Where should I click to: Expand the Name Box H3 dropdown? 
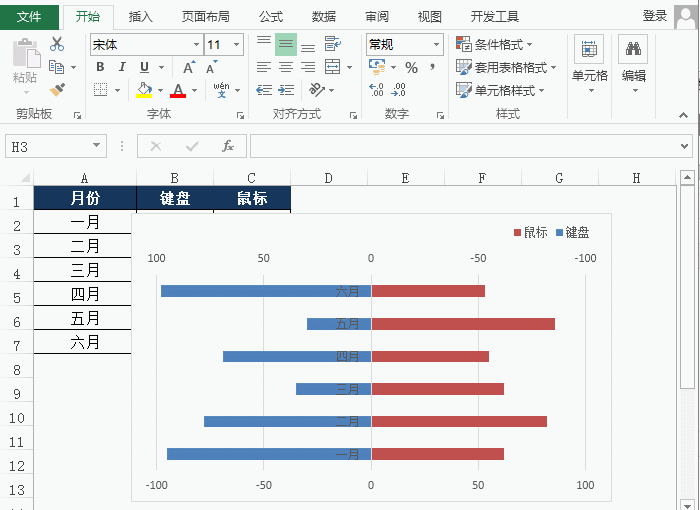click(x=96, y=146)
